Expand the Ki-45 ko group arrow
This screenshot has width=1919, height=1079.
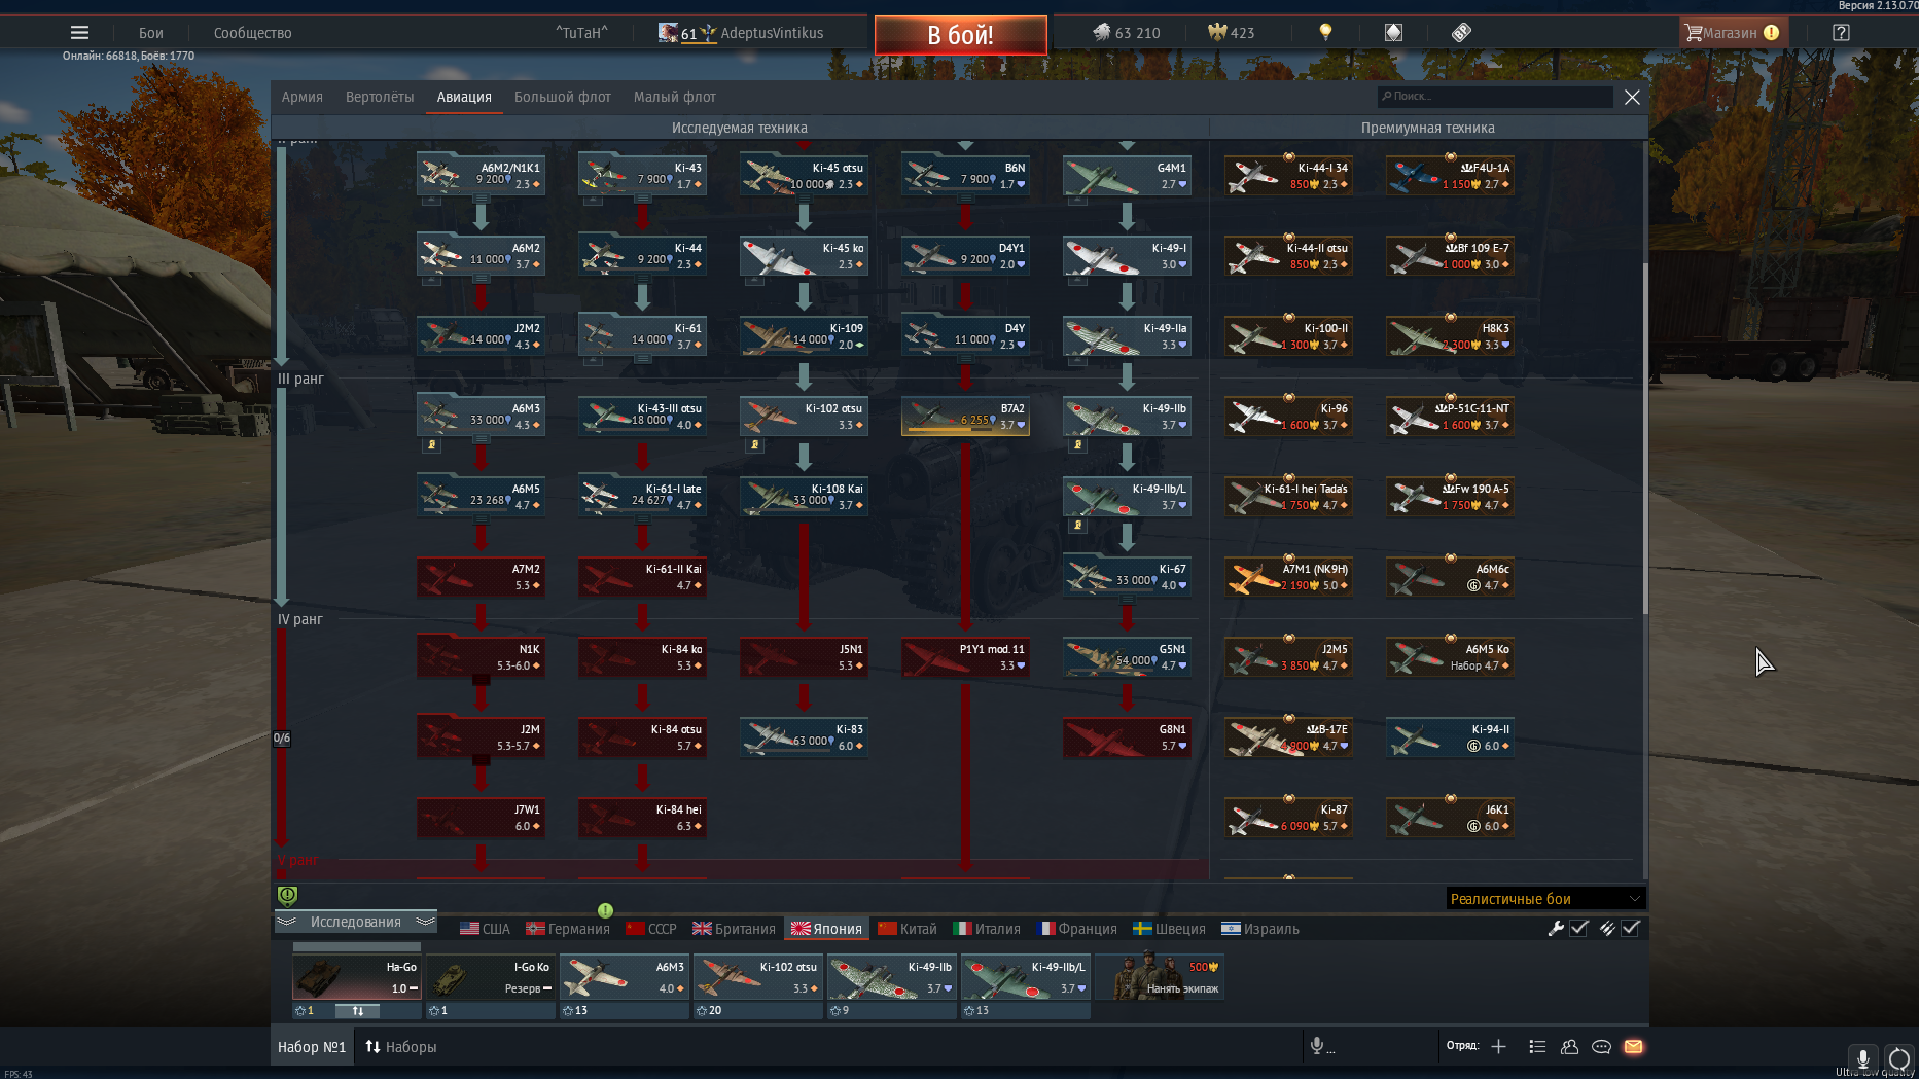pyautogui.click(x=755, y=281)
